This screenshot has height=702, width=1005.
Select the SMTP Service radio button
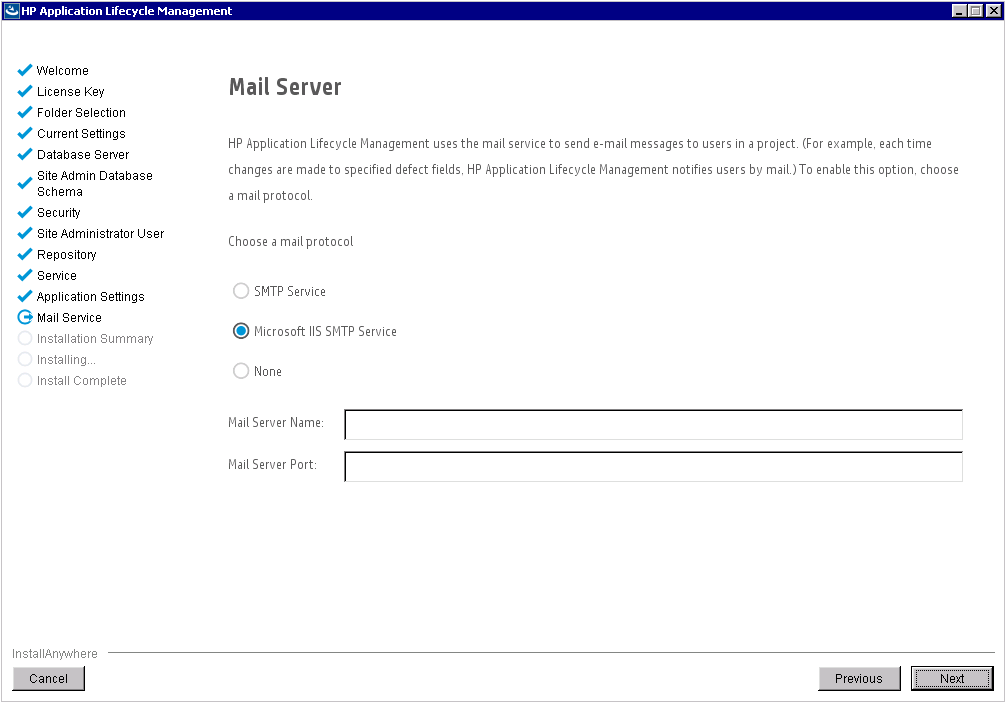coord(241,291)
